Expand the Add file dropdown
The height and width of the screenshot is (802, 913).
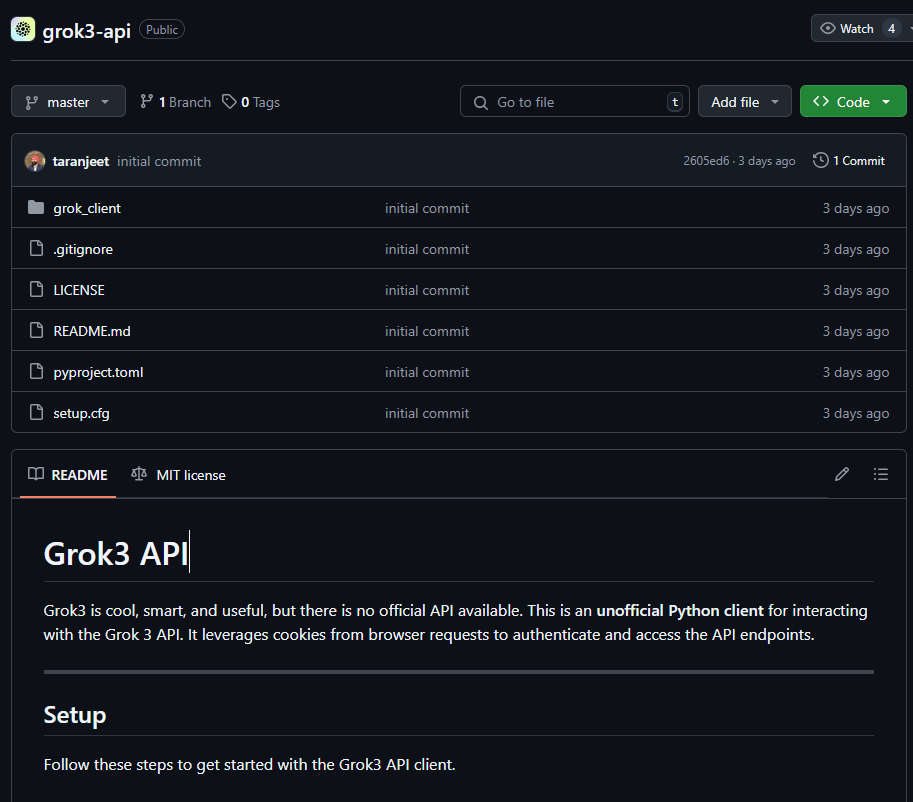tap(744, 102)
